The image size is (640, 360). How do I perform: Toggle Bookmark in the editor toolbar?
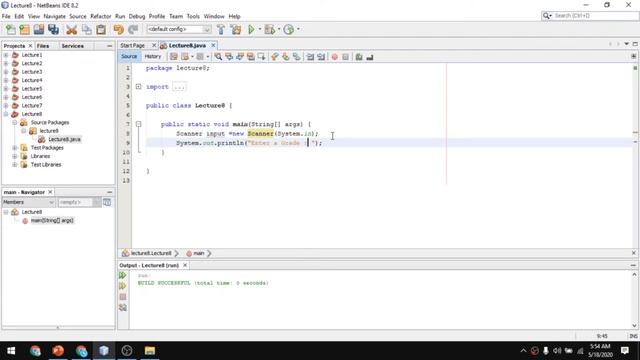pyautogui.click(x=296, y=57)
